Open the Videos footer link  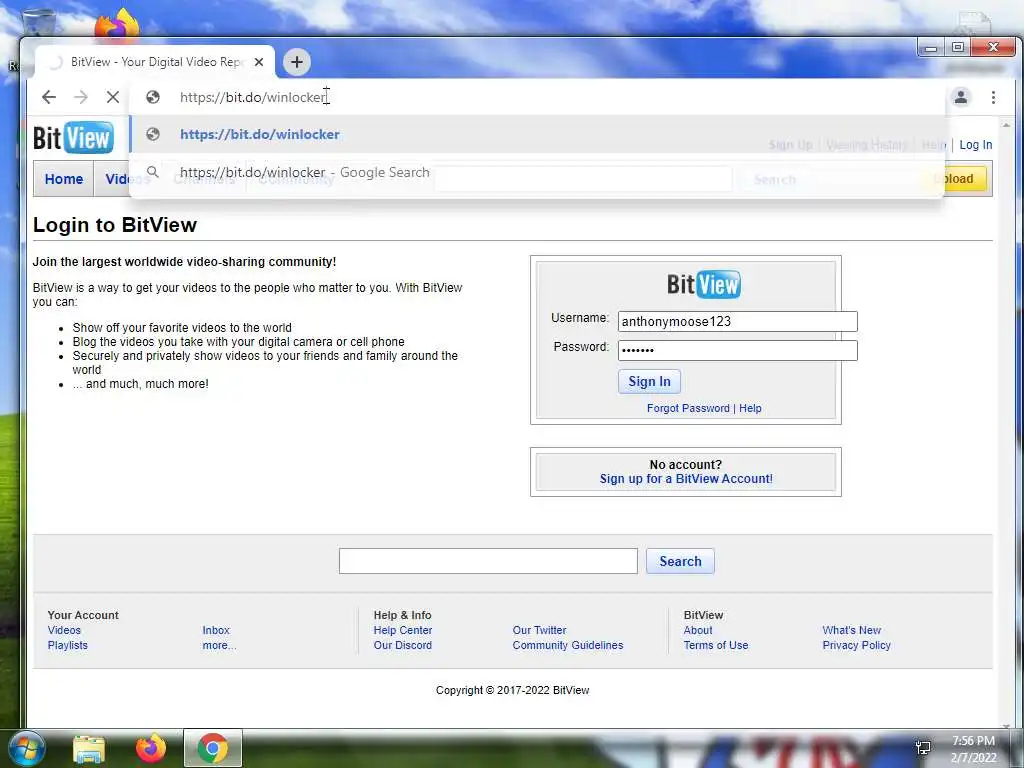64,630
